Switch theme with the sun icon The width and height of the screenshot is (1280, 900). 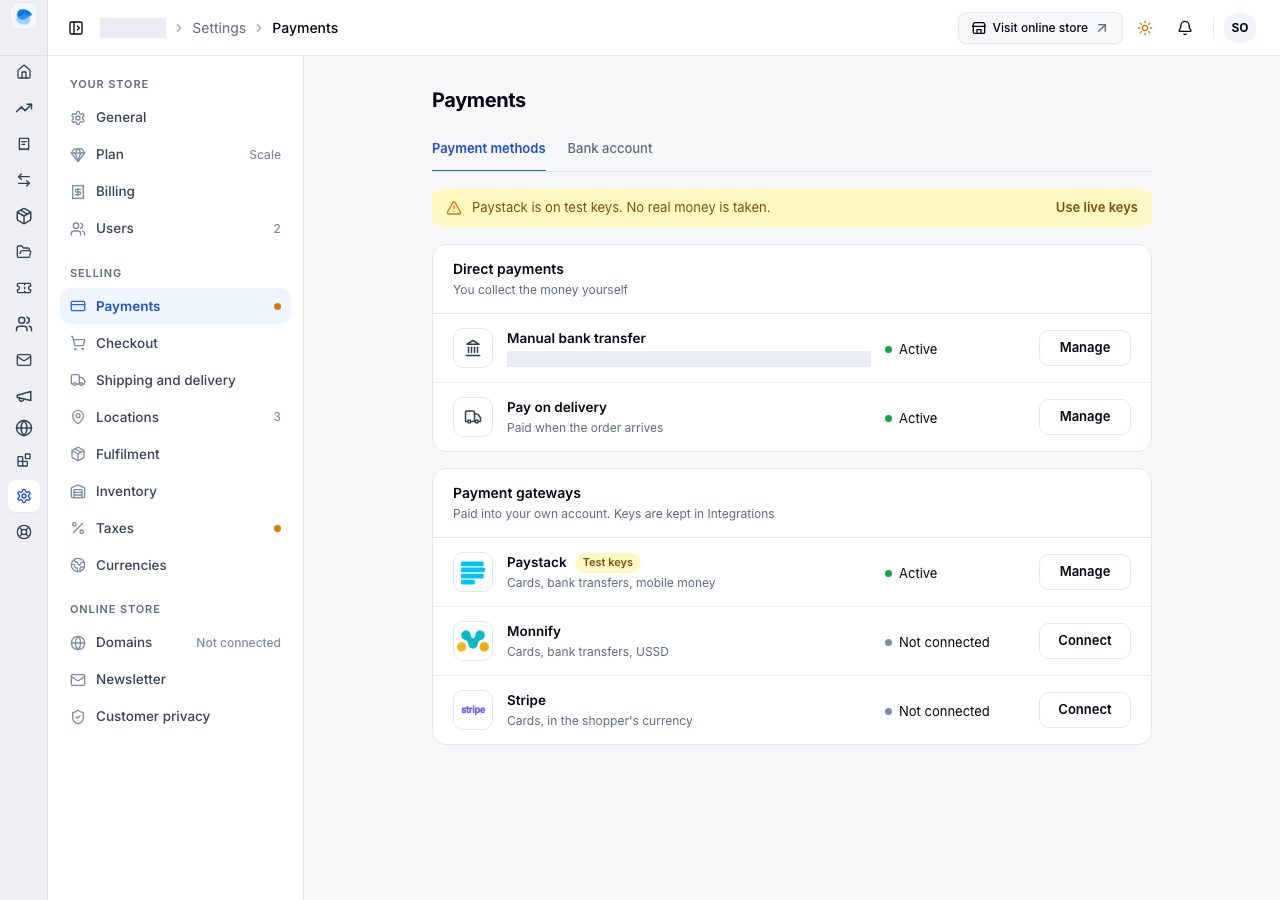1145,28
